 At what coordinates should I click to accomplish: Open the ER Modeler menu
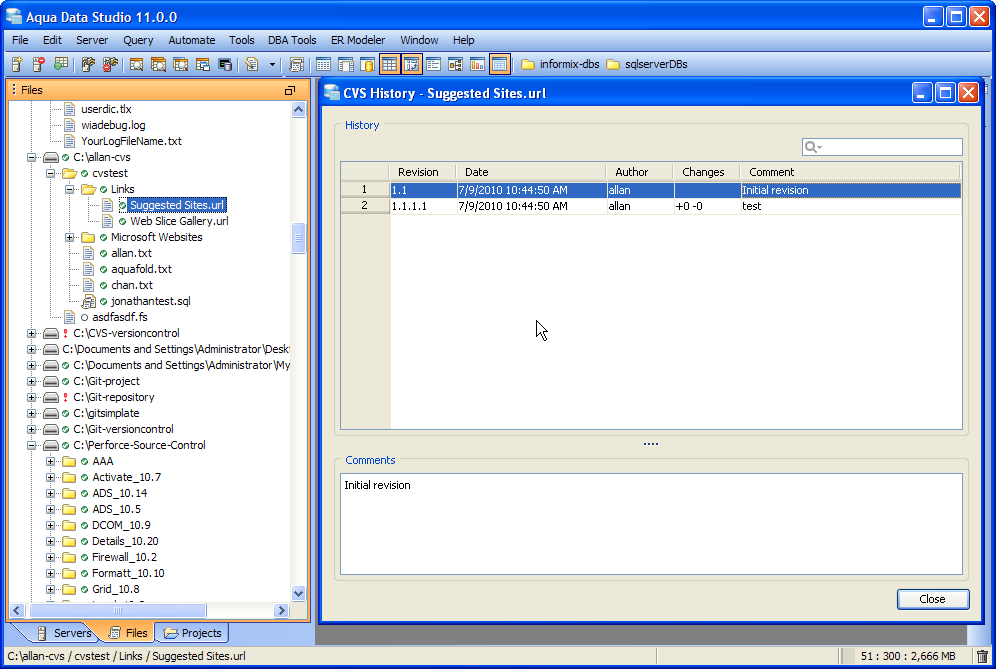[x=358, y=40]
